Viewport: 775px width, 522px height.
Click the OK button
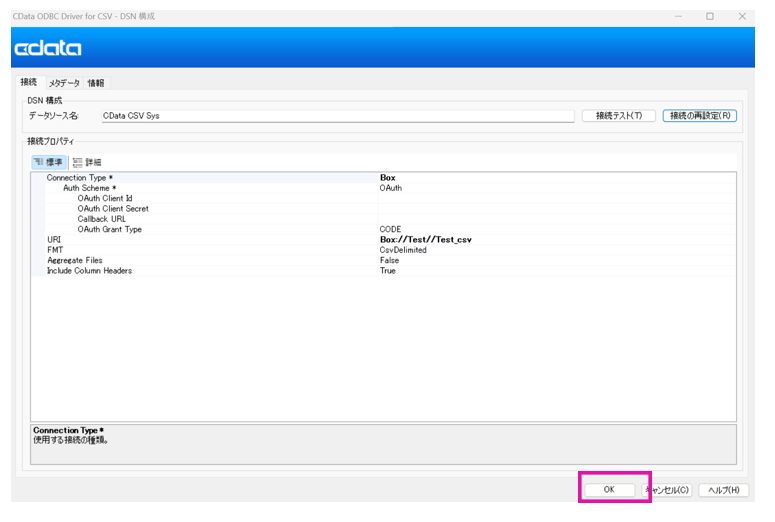(609, 489)
